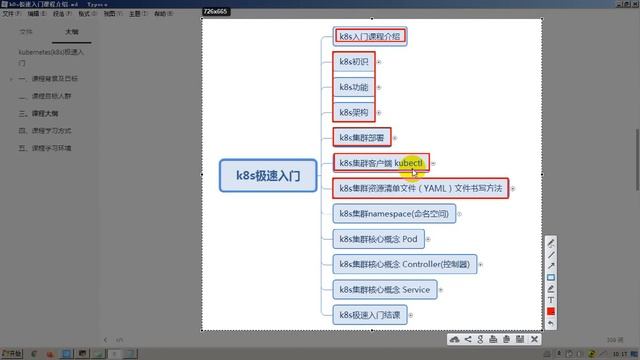Click the k8s功能 node
The width and height of the screenshot is (640, 360).
[354, 87]
